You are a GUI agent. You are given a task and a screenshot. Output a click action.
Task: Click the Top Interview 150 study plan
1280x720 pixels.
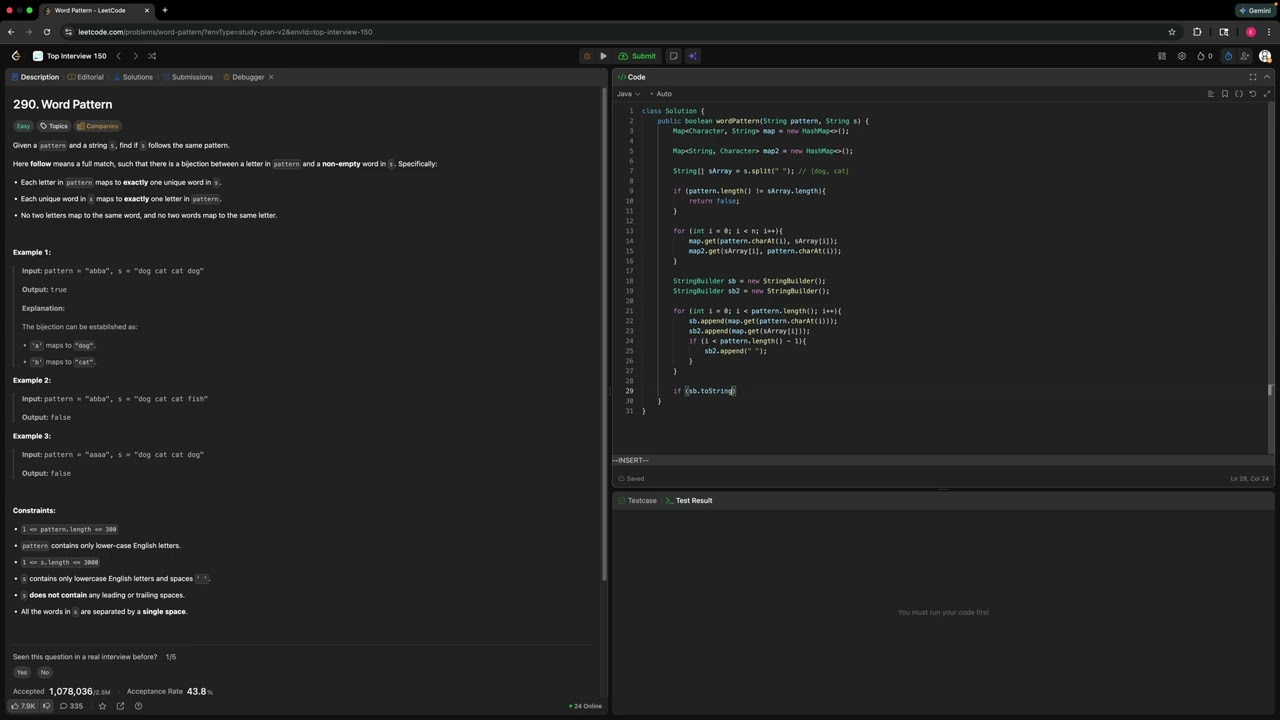69,56
